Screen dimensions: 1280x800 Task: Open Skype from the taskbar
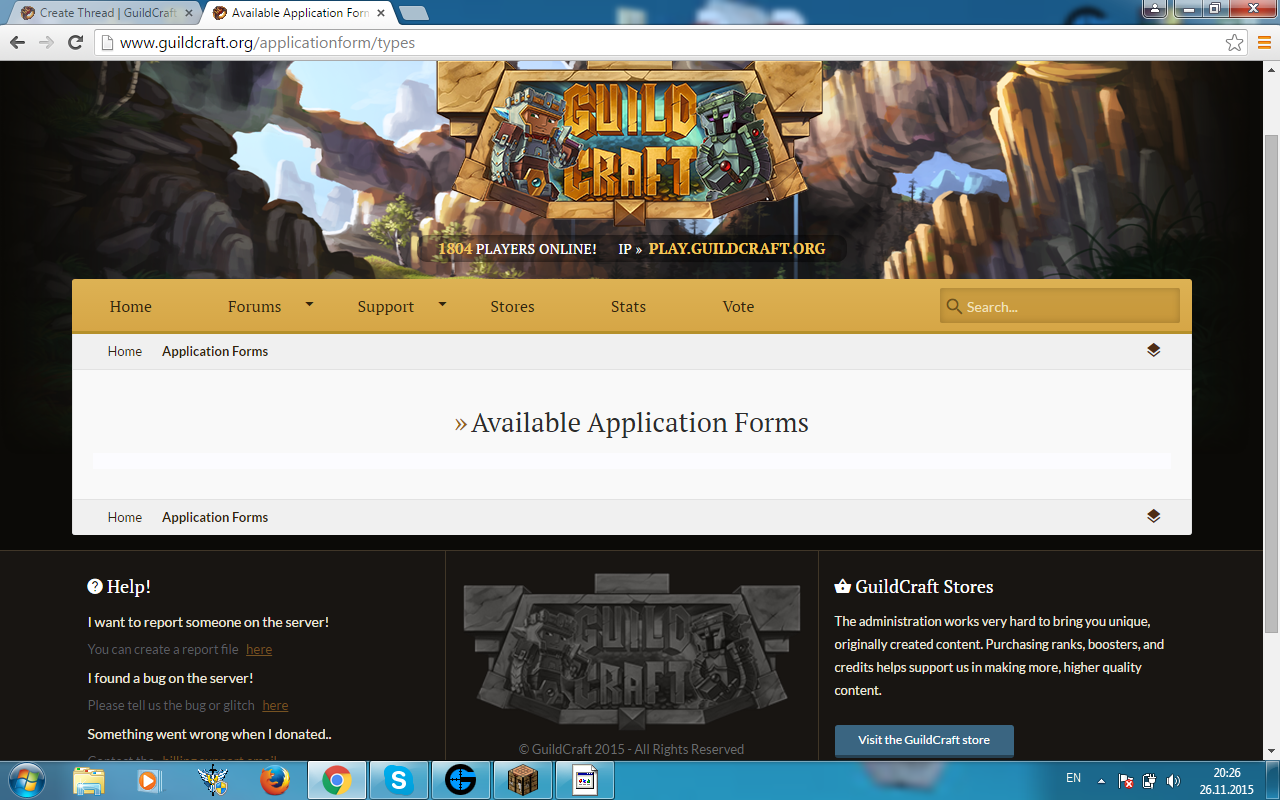tap(398, 780)
